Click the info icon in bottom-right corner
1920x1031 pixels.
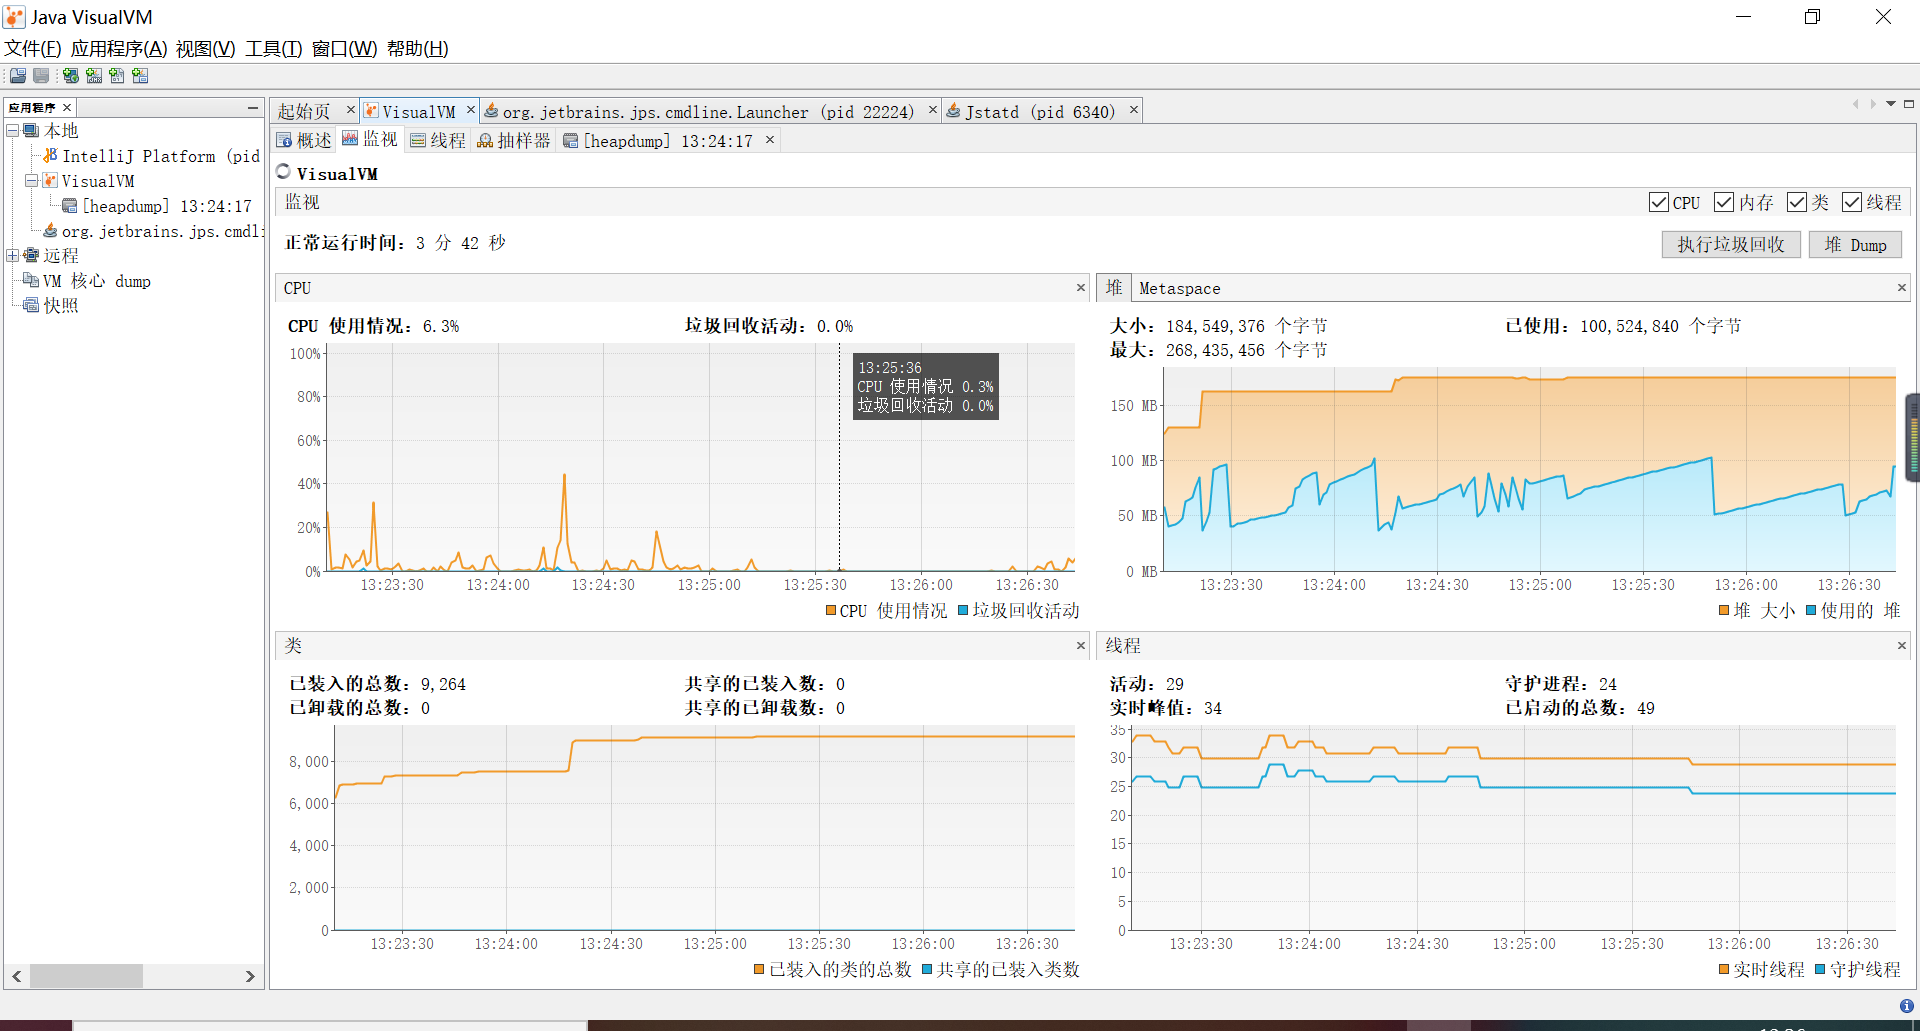pos(1906,1006)
